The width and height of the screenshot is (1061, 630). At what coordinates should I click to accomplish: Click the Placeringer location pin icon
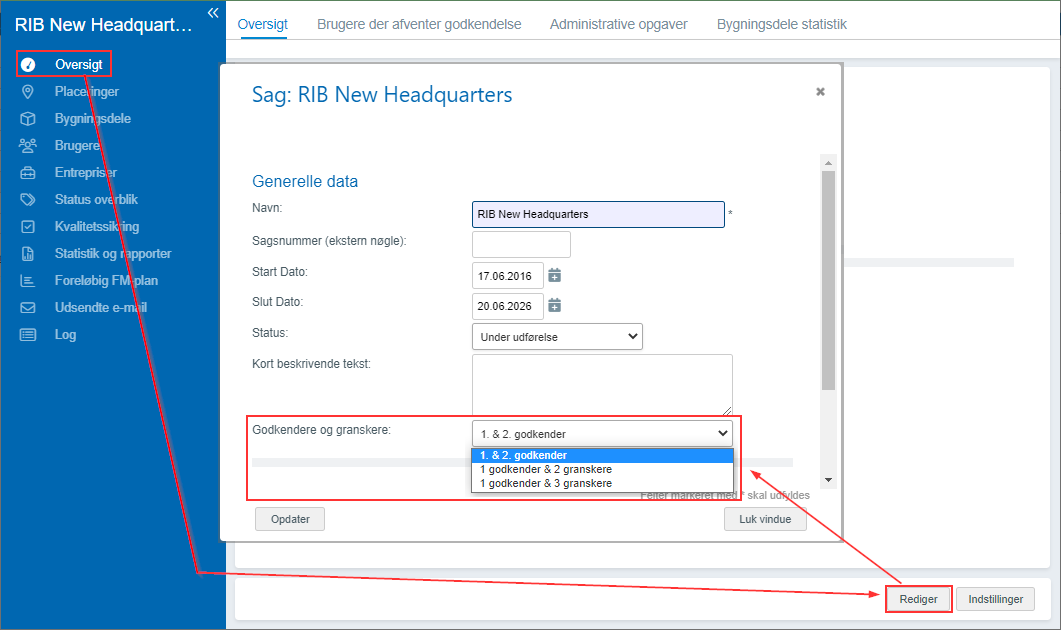pyautogui.click(x=28, y=92)
